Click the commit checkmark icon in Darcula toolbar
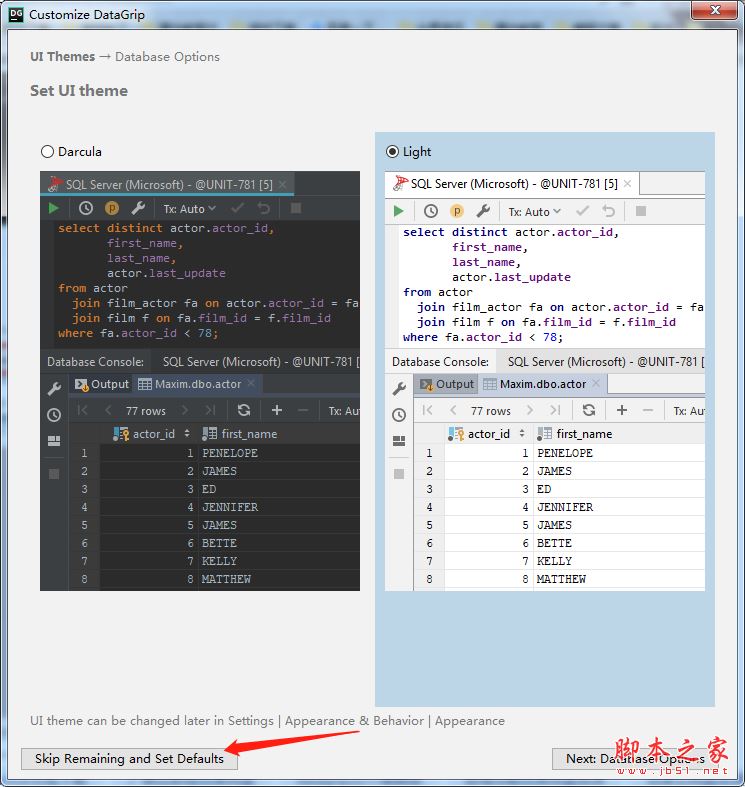 tap(237, 208)
